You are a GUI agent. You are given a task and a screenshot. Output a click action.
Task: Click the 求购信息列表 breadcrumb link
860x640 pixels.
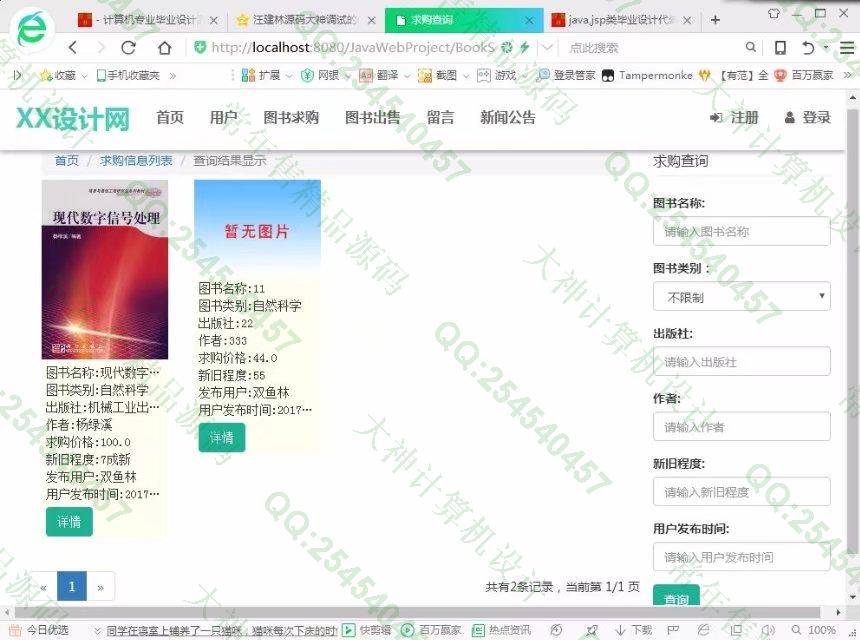[136, 160]
